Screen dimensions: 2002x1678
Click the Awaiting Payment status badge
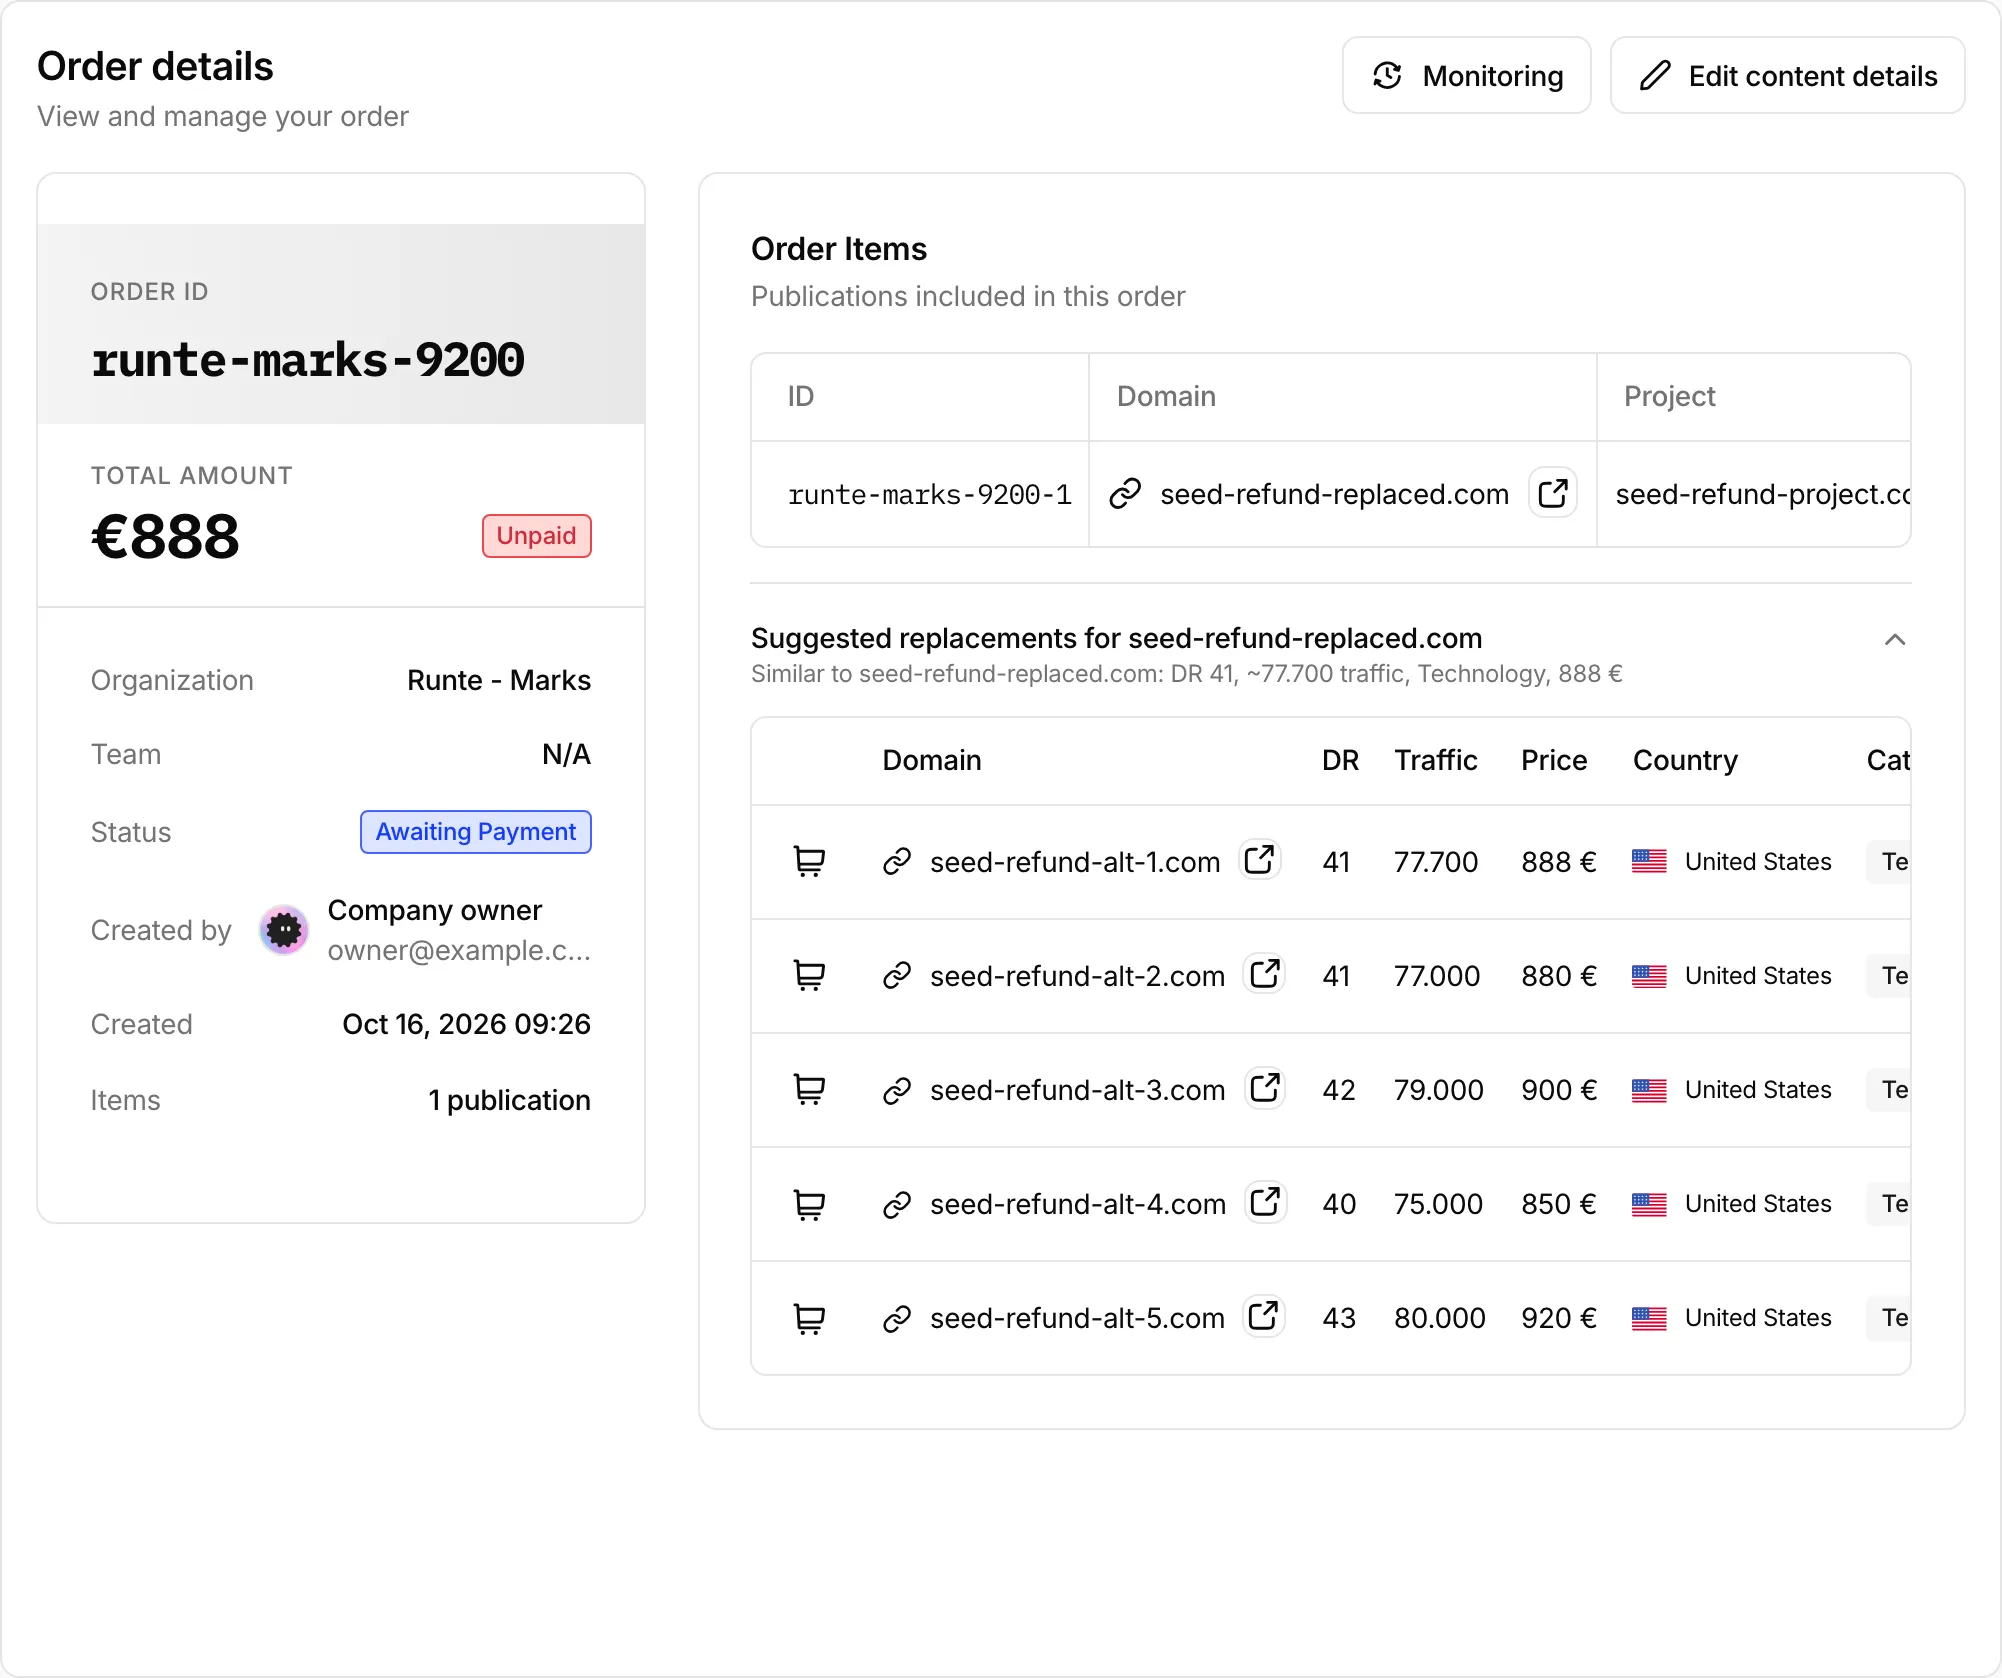click(x=476, y=832)
